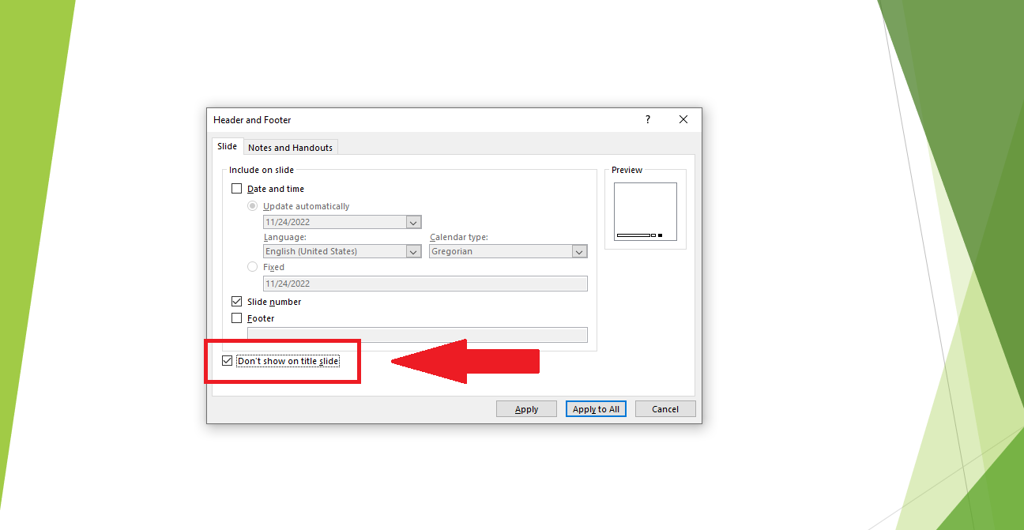Cancel the Header and Footer dialog
Image resolution: width=1024 pixels, height=530 pixels.
665,409
